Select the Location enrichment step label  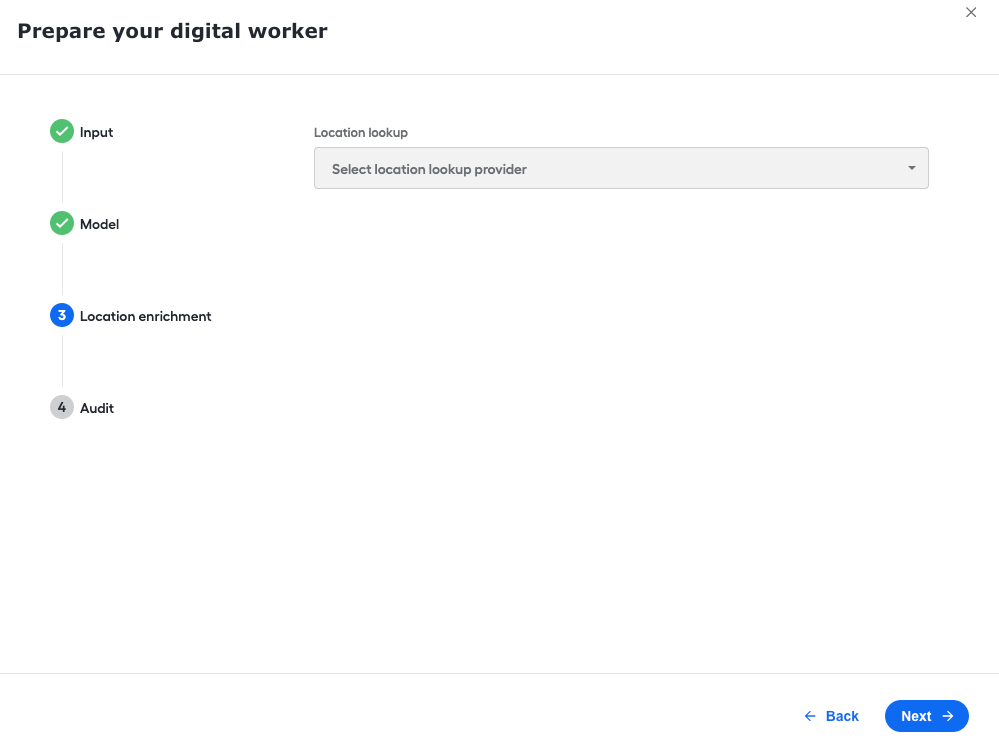click(145, 316)
